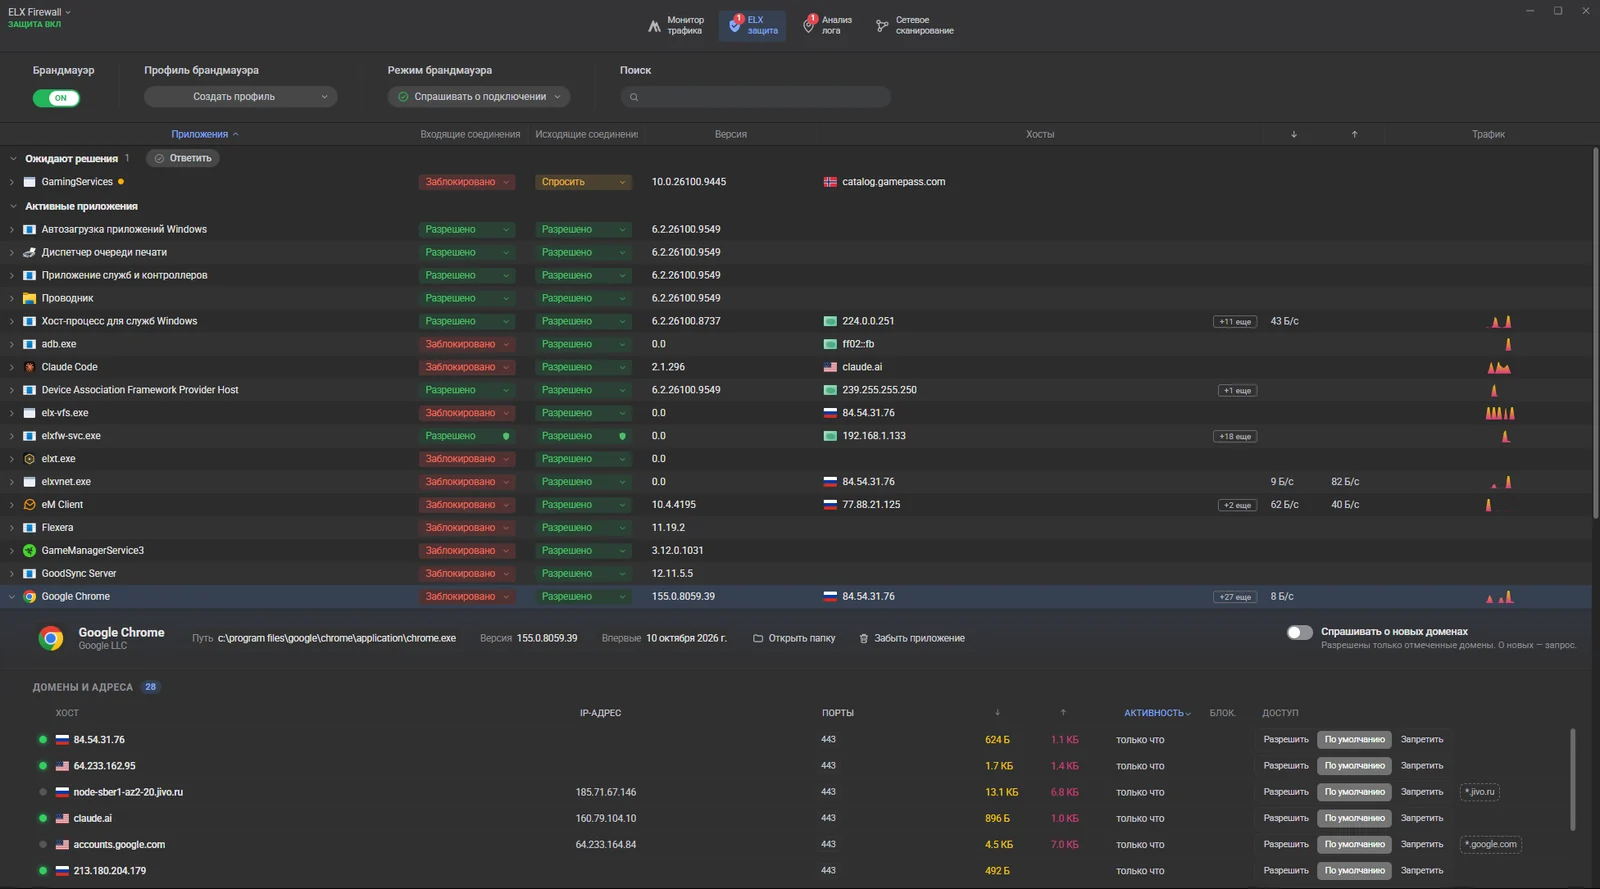Click the search input field

(755, 97)
